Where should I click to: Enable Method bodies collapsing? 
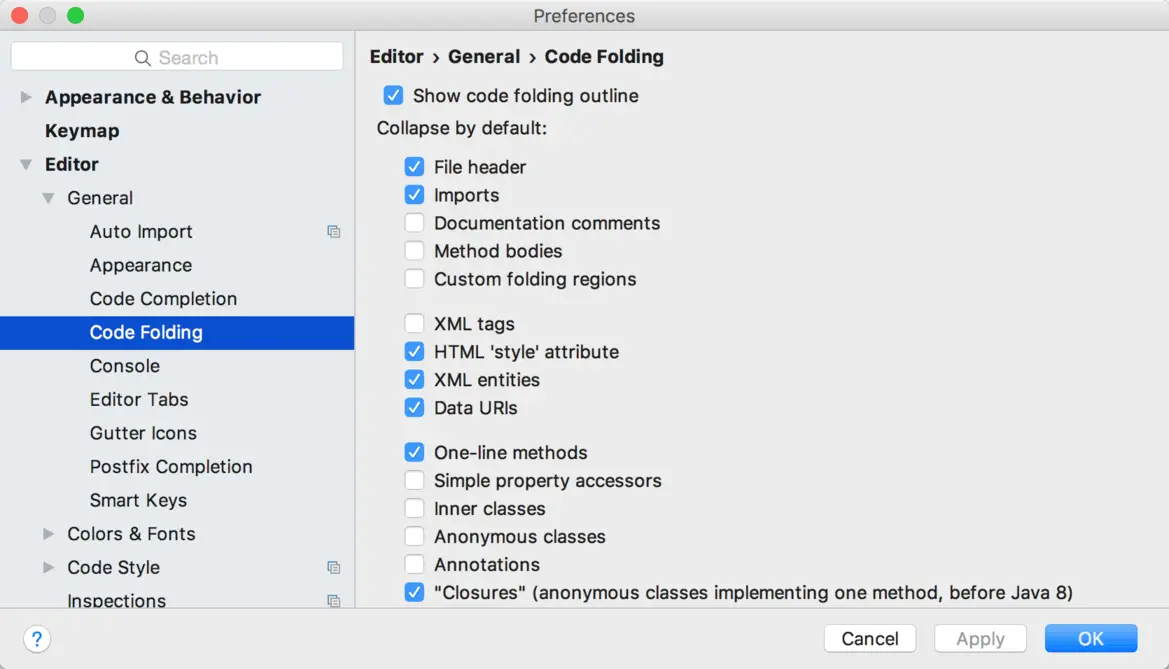414,251
